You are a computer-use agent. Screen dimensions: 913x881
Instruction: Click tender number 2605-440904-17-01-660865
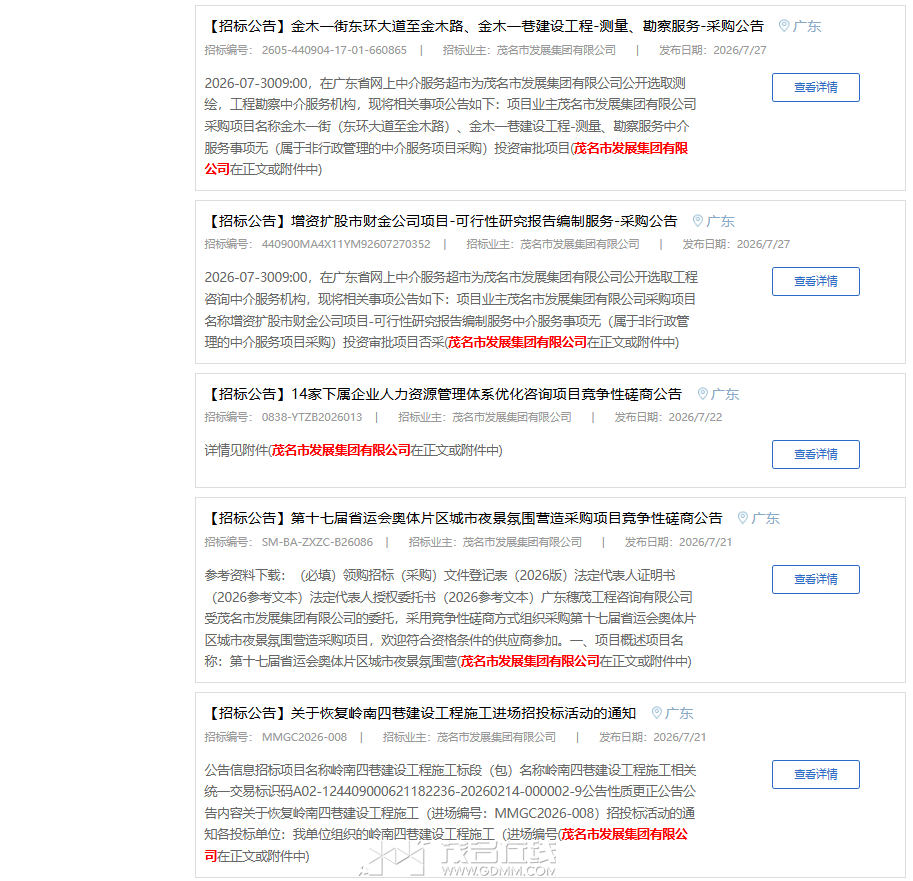pyautogui.click(x=334, y=50)
